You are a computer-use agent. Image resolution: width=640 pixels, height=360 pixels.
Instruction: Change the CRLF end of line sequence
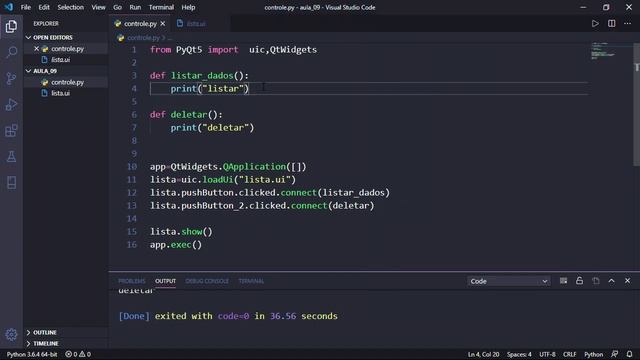(x=570, y=354)
